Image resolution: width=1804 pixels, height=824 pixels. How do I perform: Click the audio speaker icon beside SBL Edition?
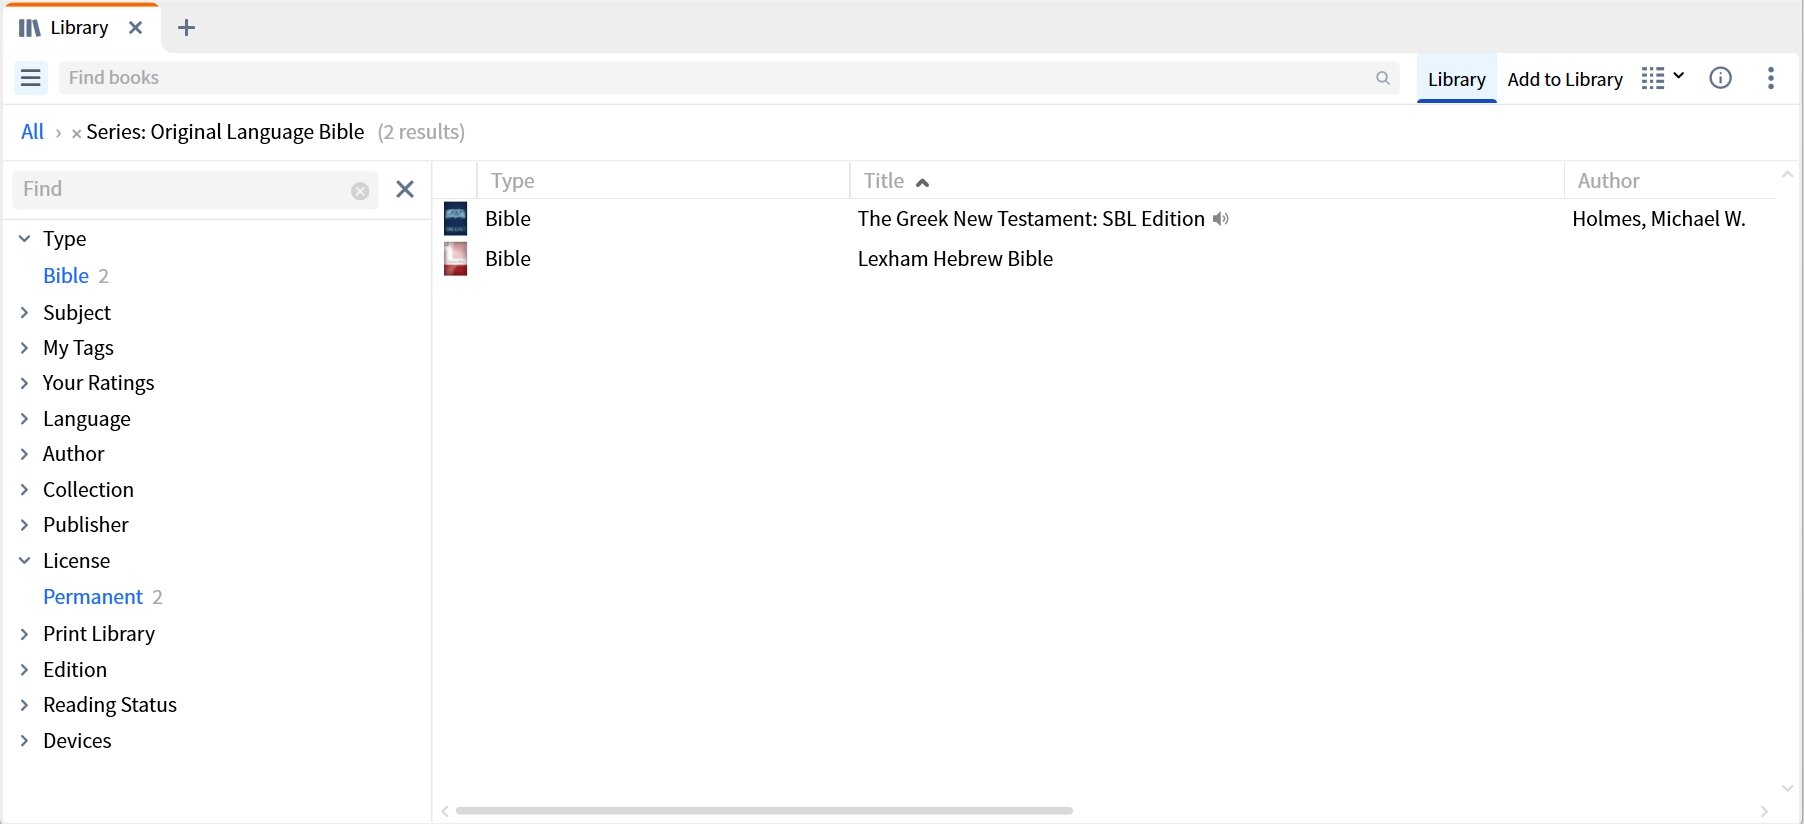click(x=1221, y=219)
